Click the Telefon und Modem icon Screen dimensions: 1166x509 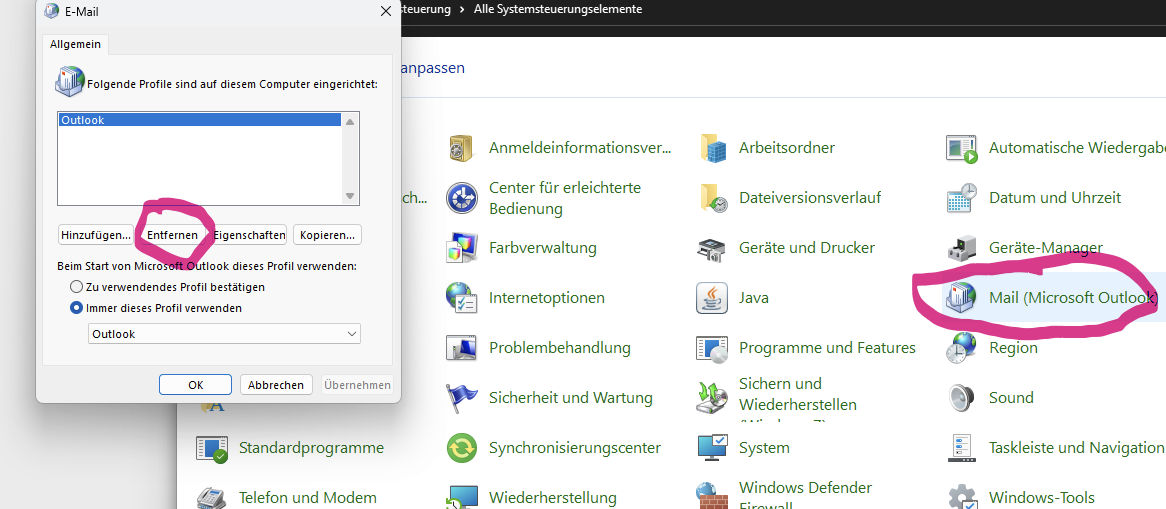click(212, 497)
